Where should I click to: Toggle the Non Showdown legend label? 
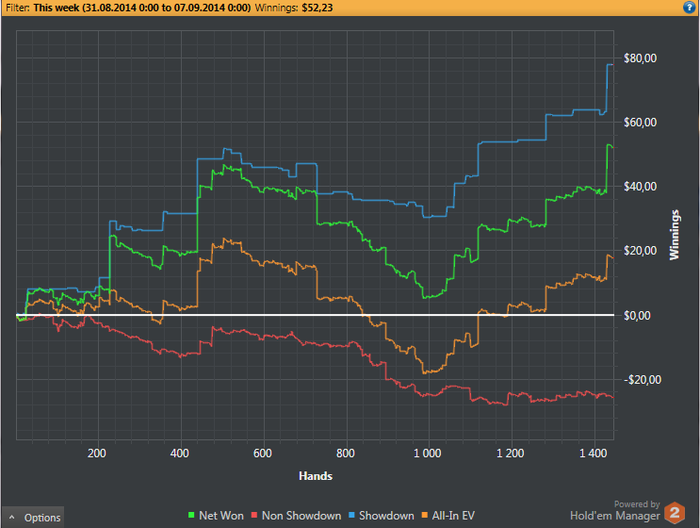point(301,516)
